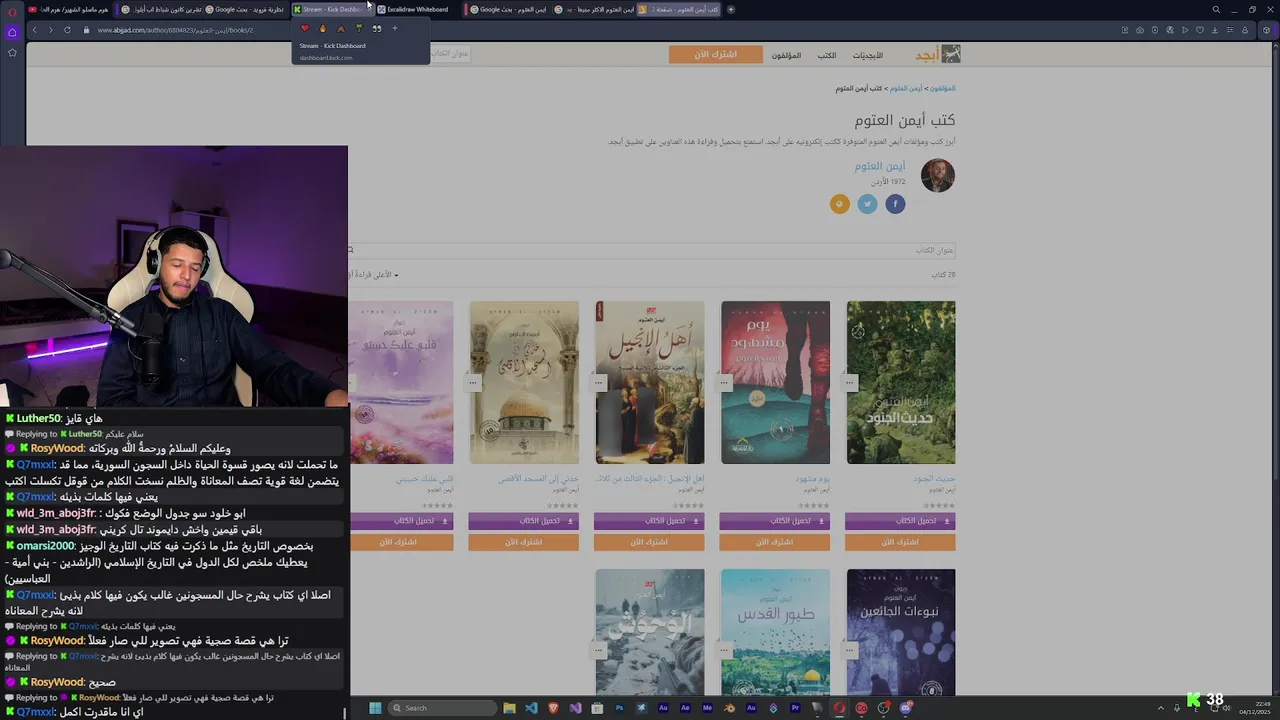The width and height of the screenshot is (1280, 720).
Task: Download the يوم مشهود book
Action: (x=774, y=521)
